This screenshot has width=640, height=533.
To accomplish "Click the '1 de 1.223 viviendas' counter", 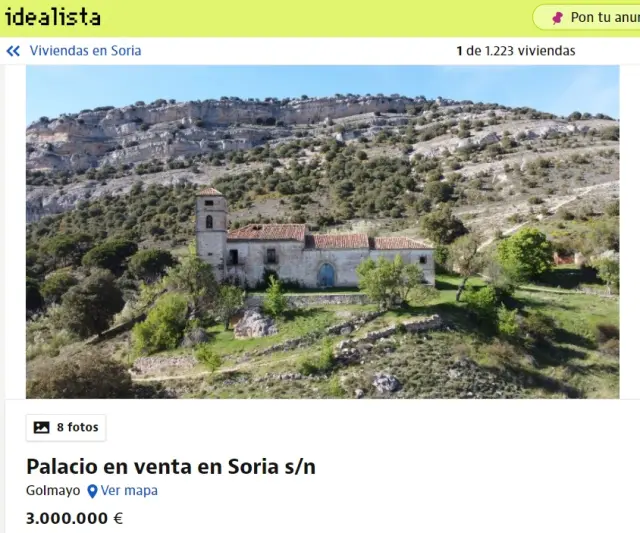I will [516, 51].
